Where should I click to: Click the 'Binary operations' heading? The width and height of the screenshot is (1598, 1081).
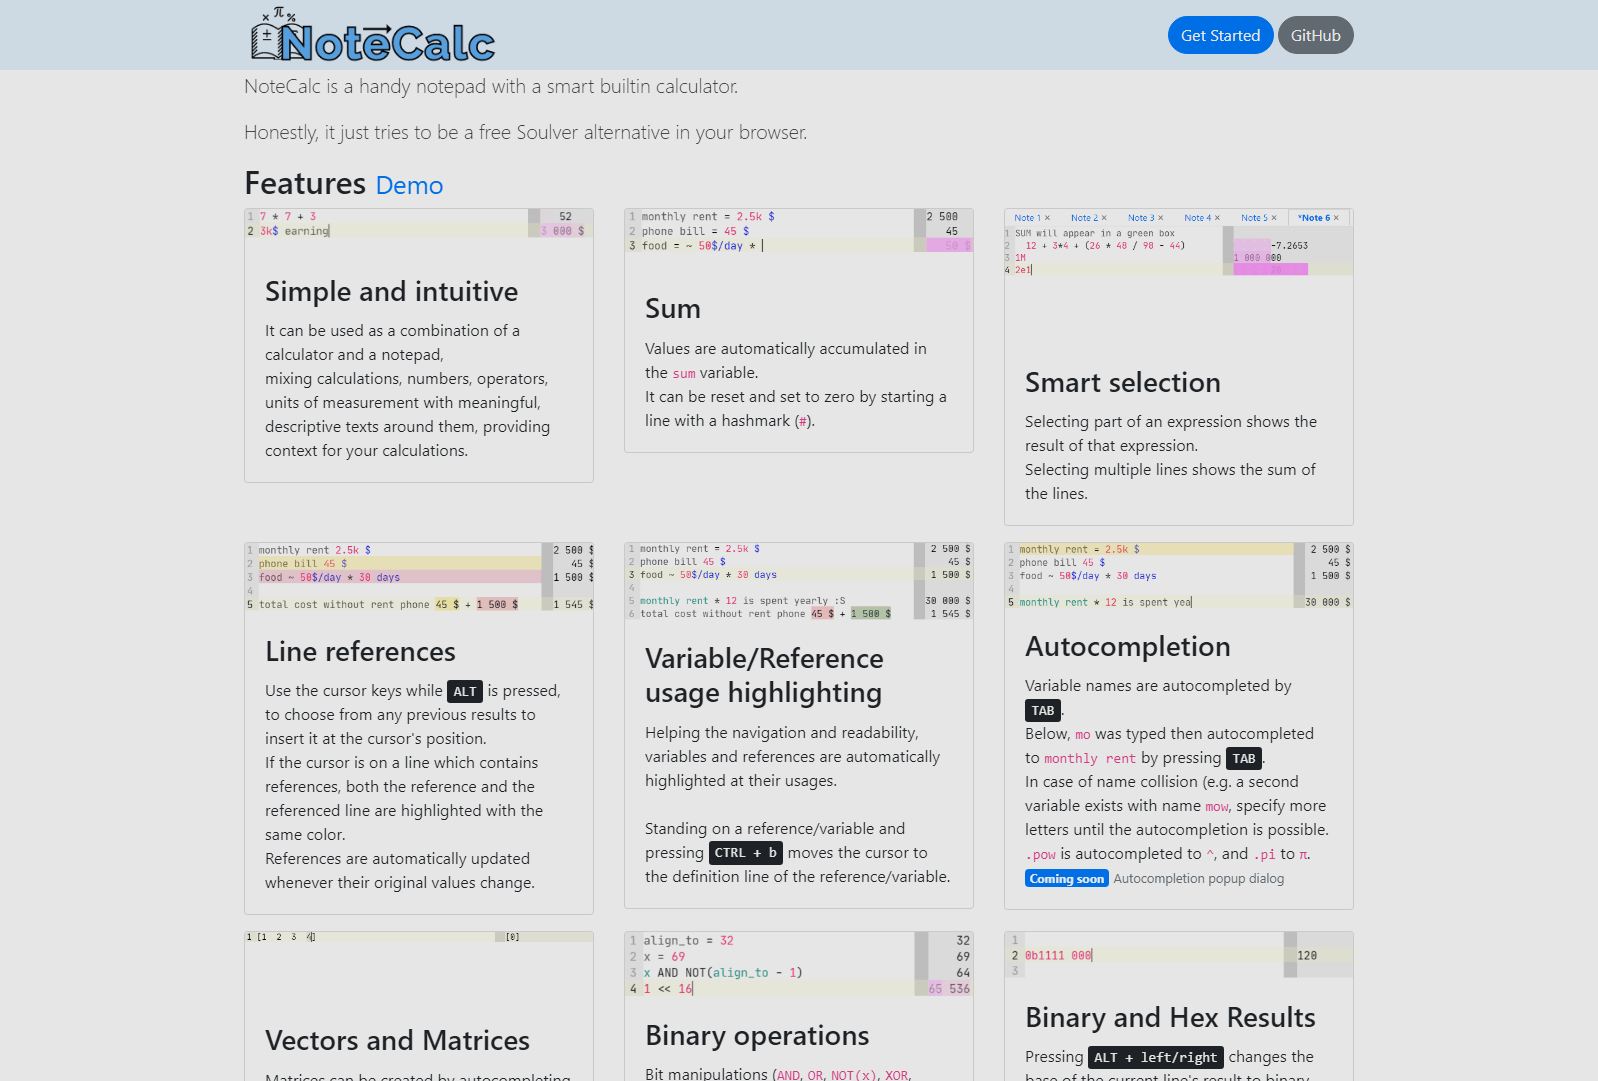coord(757,1036)
